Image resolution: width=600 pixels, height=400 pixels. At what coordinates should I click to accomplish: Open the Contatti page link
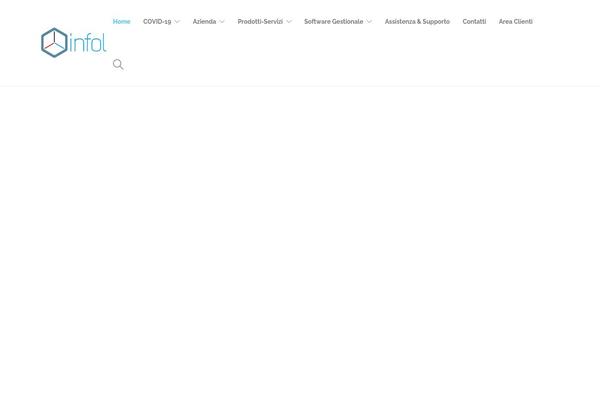coord(474,21)
